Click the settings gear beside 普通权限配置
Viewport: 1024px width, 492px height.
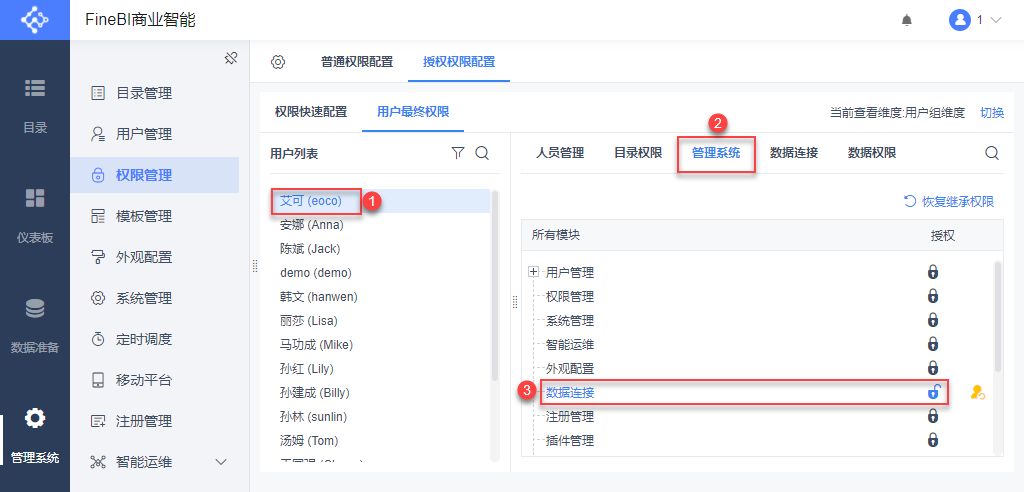point(278,62)
